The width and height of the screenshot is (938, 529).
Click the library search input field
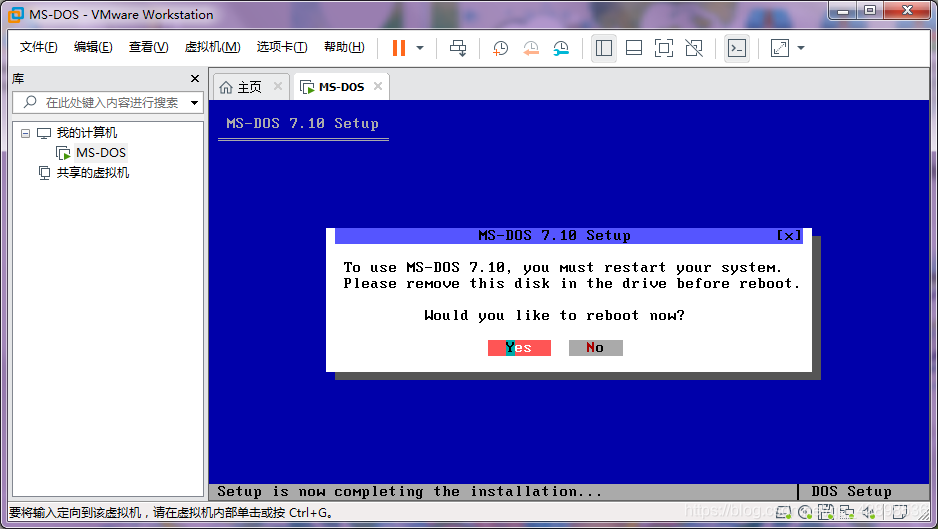tap(108, 103)
